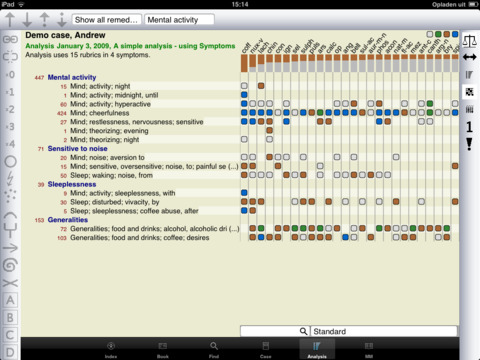The height and width of the screenshot is (360, 480).
Task: Select the link symptoms chain icon
Action: click(10, 40)
